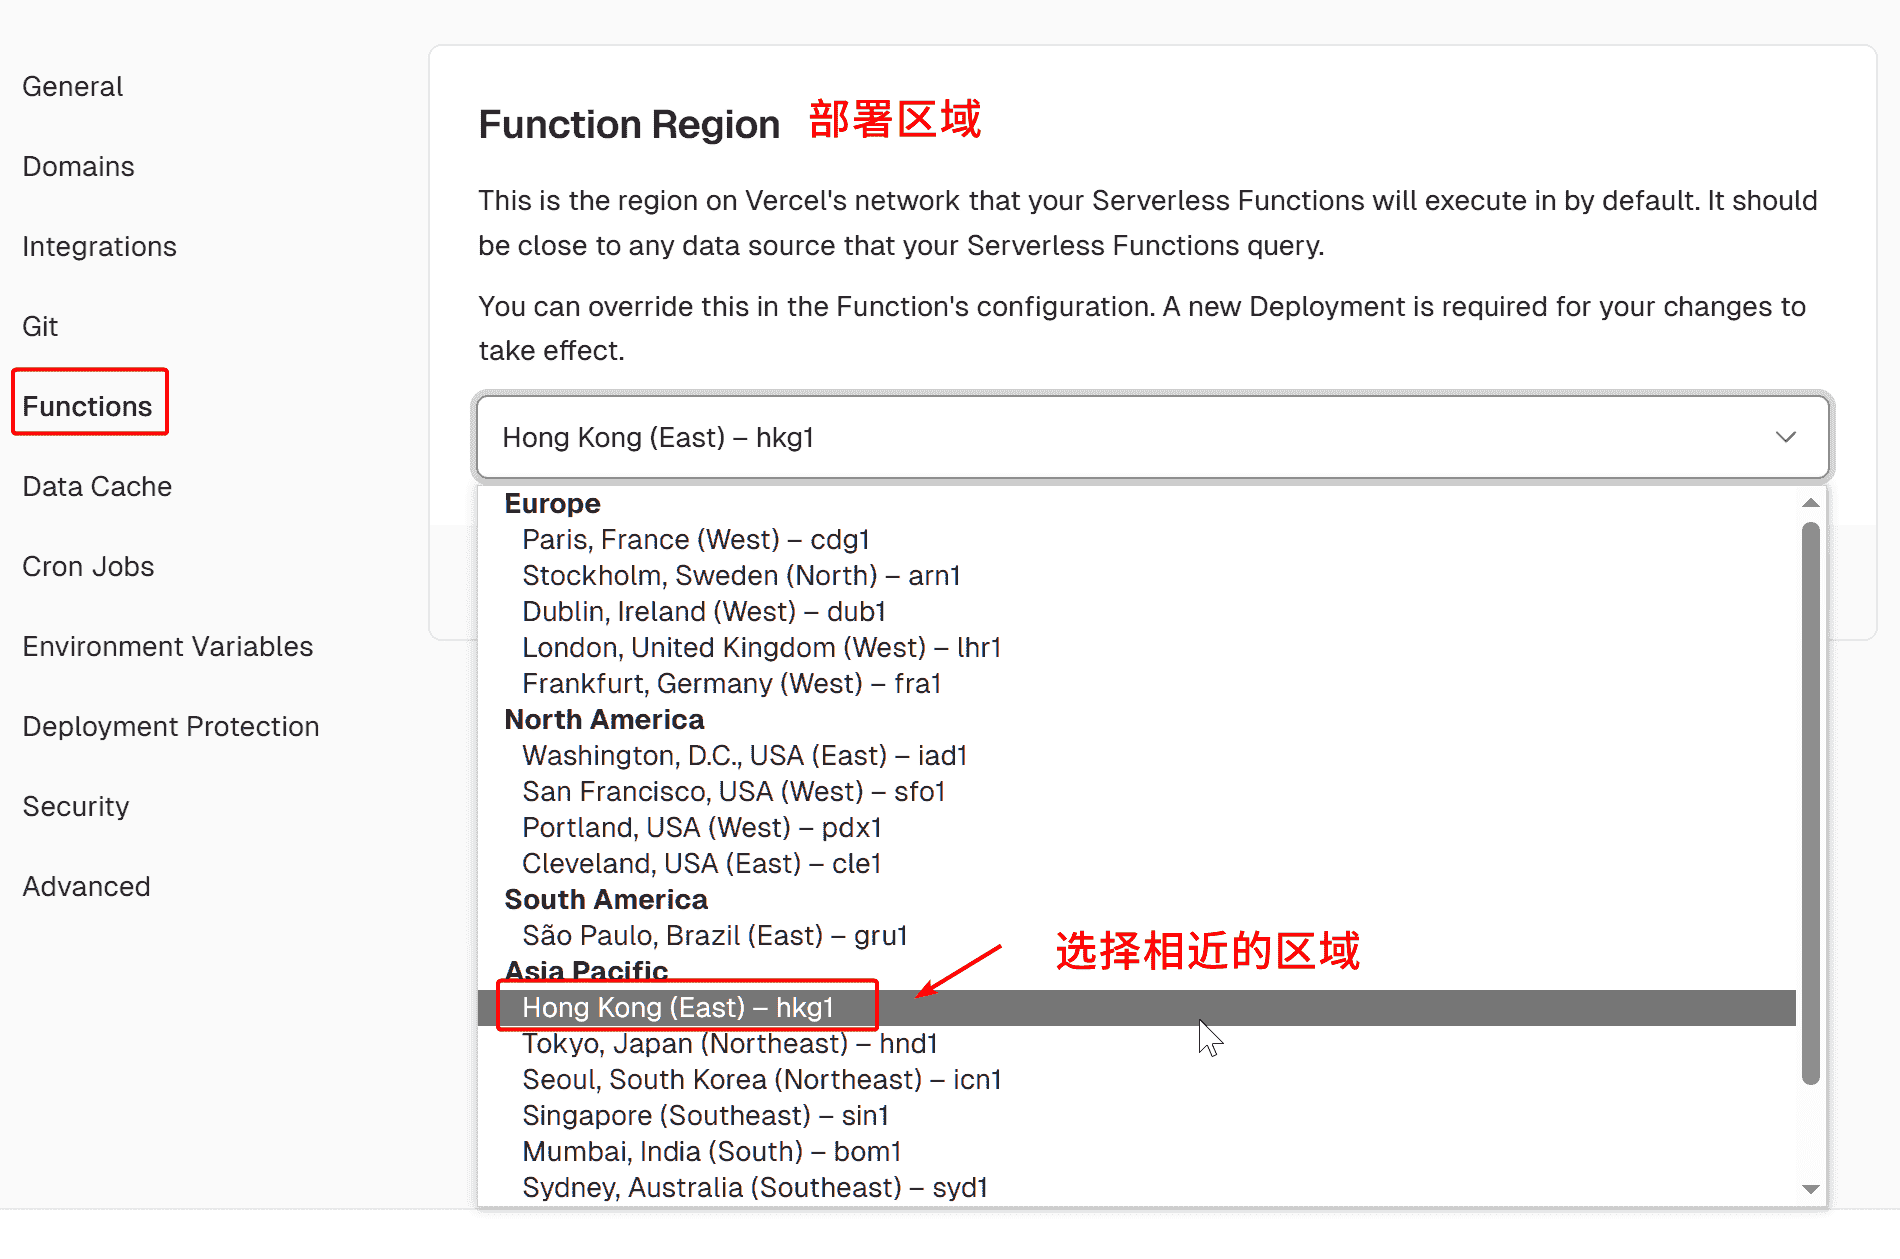Click the dropdown chevron arrow icon
This screenshot has height=1259, width=1900.
coord(1785,437)
